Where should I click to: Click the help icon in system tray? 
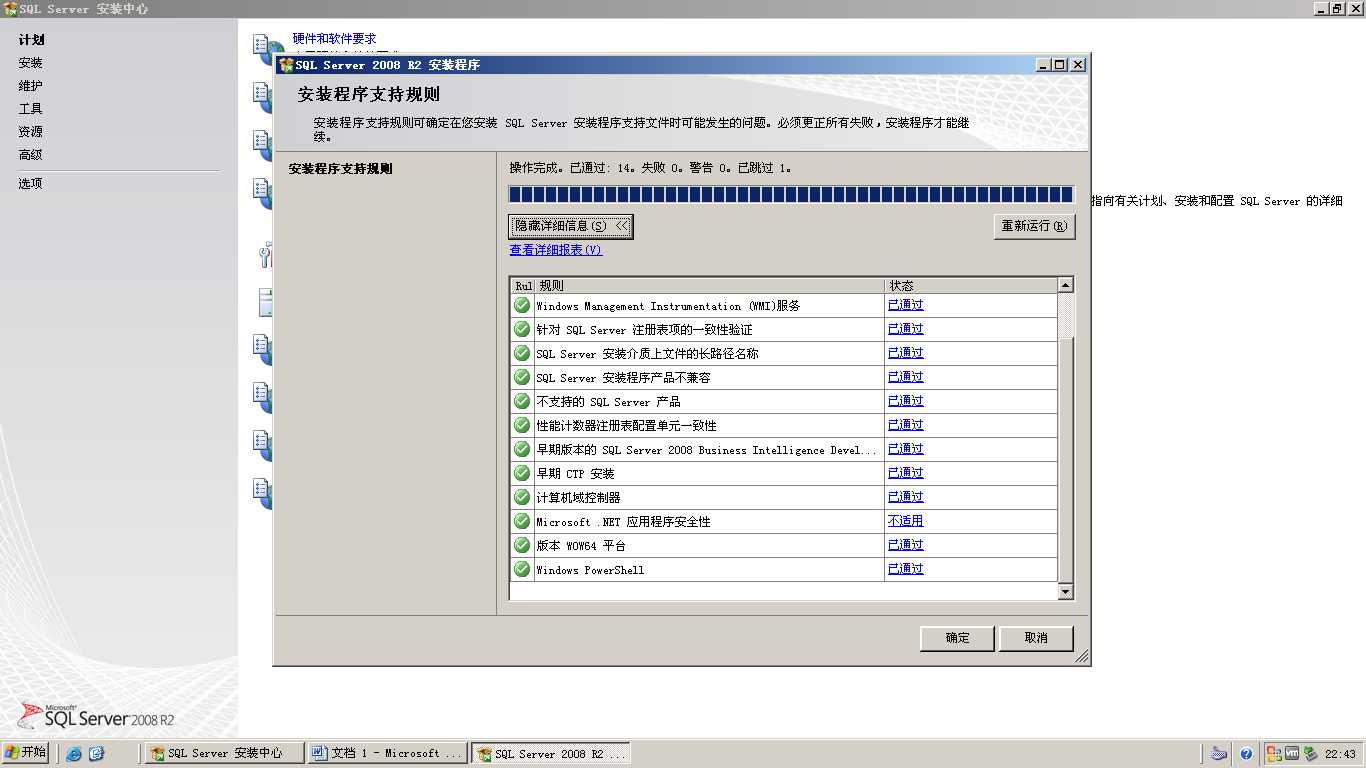pyautogui.click(x=1246, y=754)
